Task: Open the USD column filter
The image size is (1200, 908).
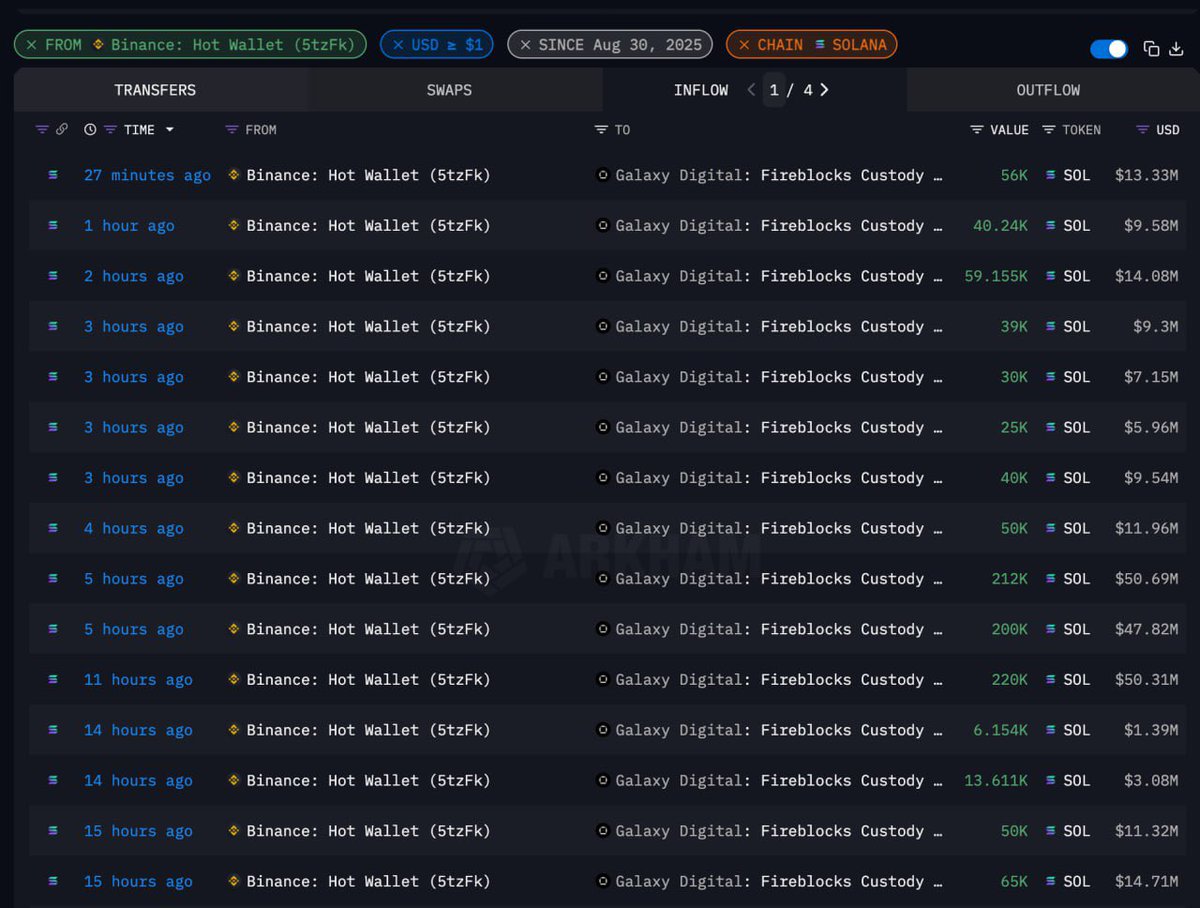Action: (x=1143, y=130)
